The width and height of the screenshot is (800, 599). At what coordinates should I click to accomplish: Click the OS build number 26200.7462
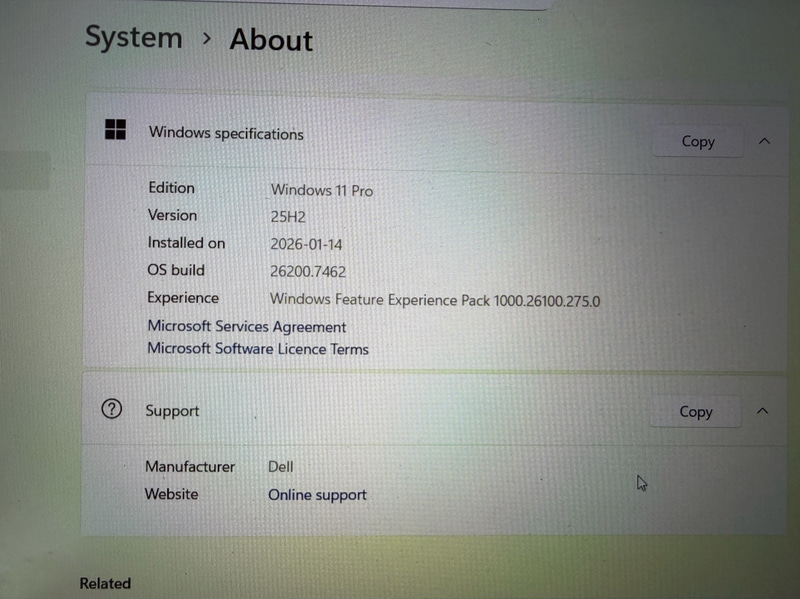tap(308, 271)
